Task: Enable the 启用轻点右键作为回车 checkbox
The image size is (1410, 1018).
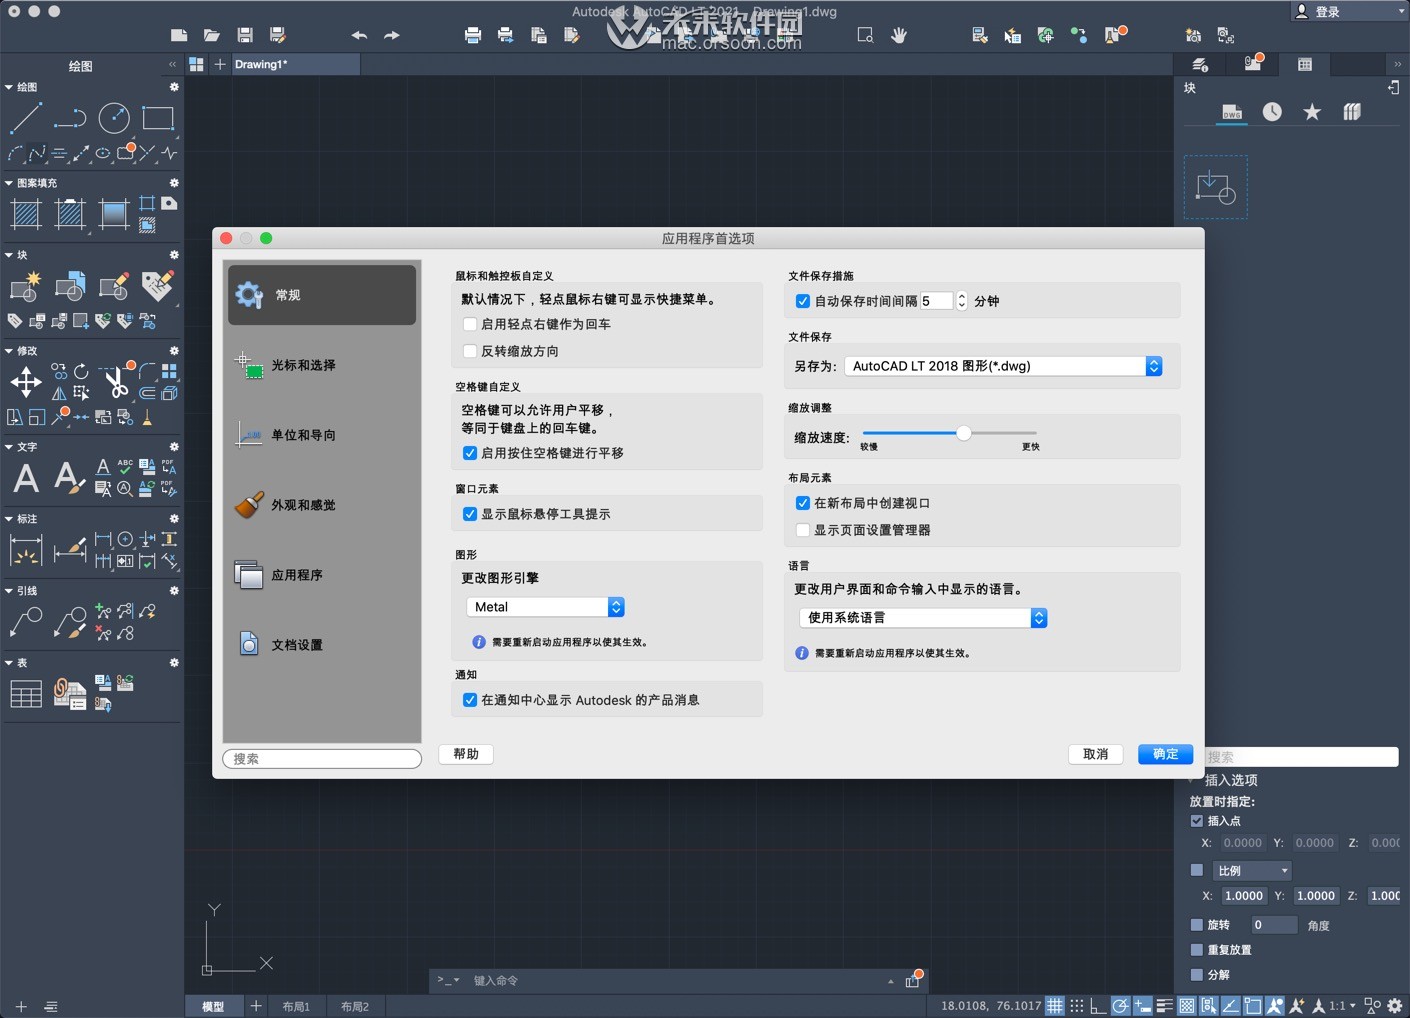Action: [x=470, y=324]
